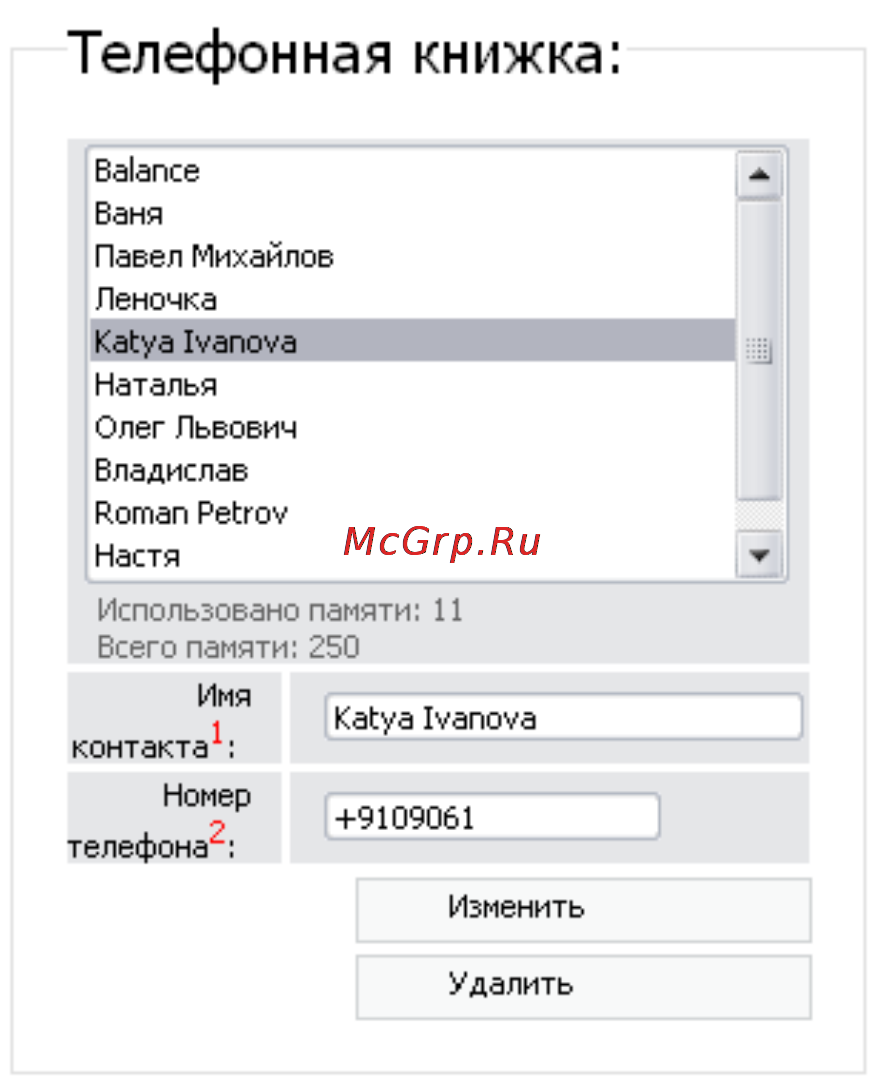This screenshot has width=873, height=1081.
Task: Select the Balance contact
Action: (412, 171)
